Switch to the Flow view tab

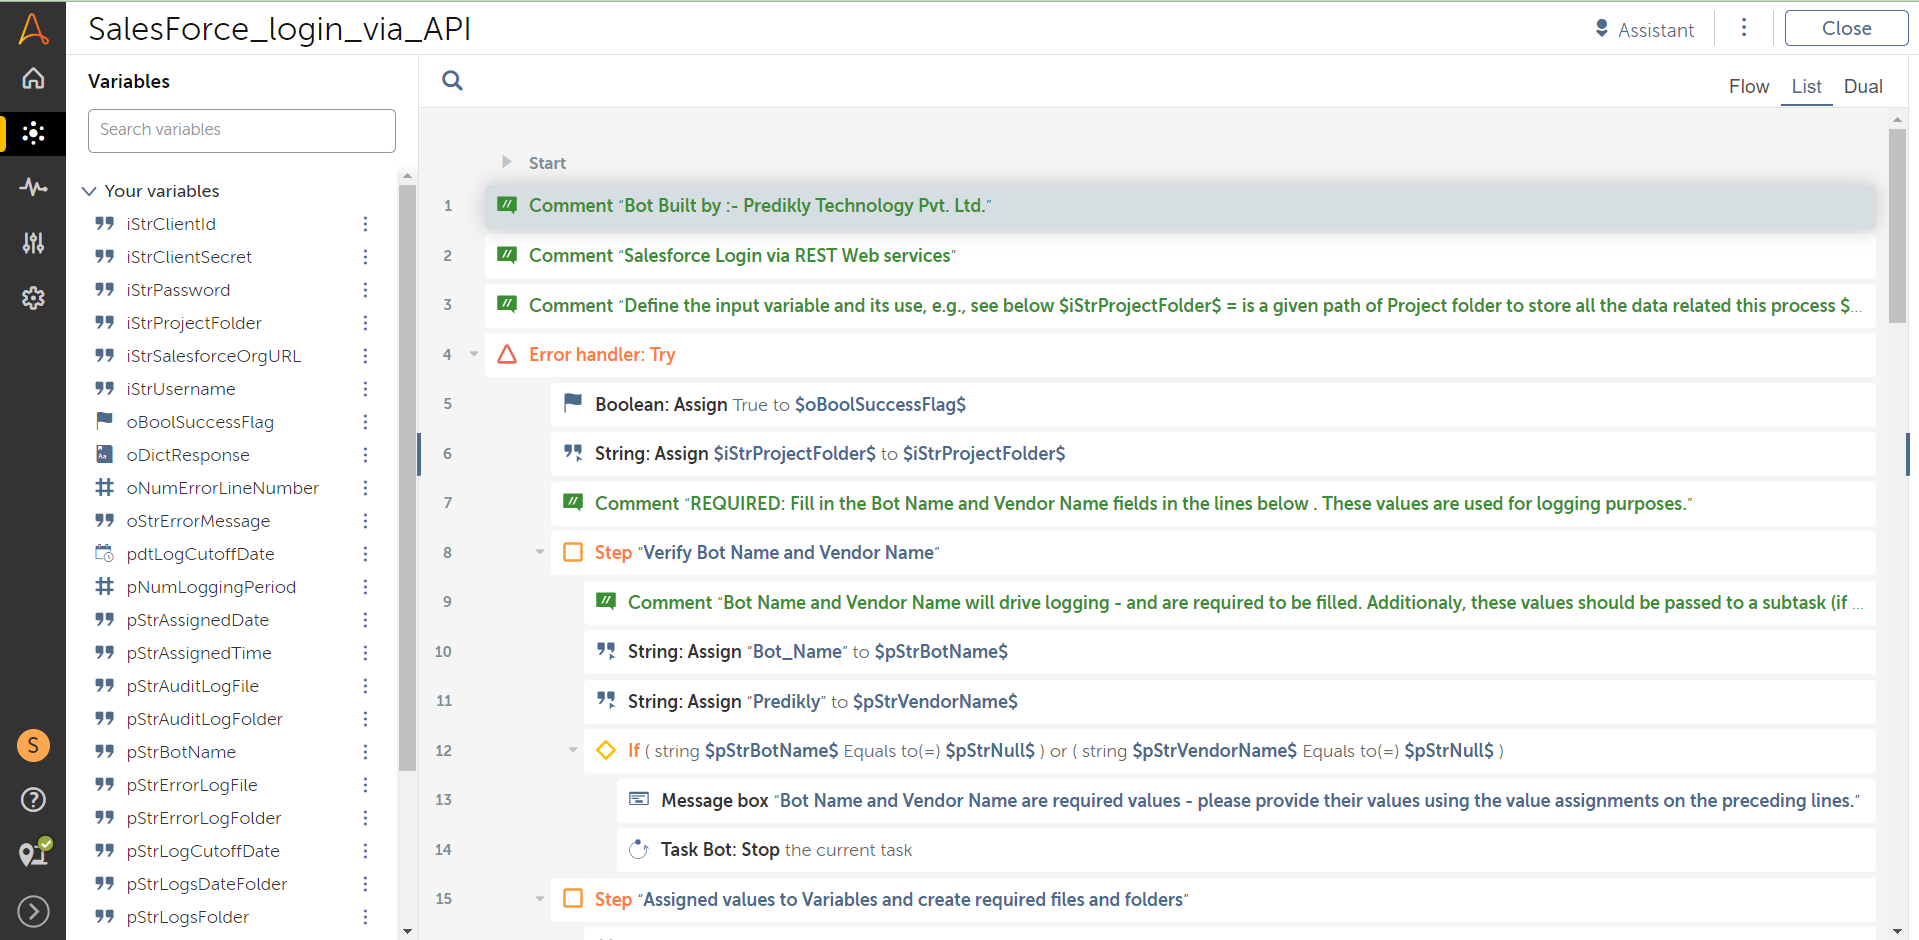(x=1748, y=86)
